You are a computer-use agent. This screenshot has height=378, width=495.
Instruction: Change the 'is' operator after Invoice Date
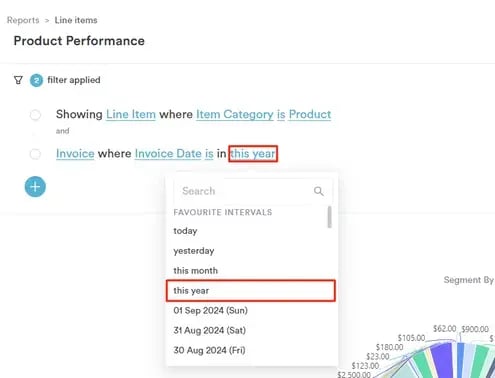click(x=209, y=154)
